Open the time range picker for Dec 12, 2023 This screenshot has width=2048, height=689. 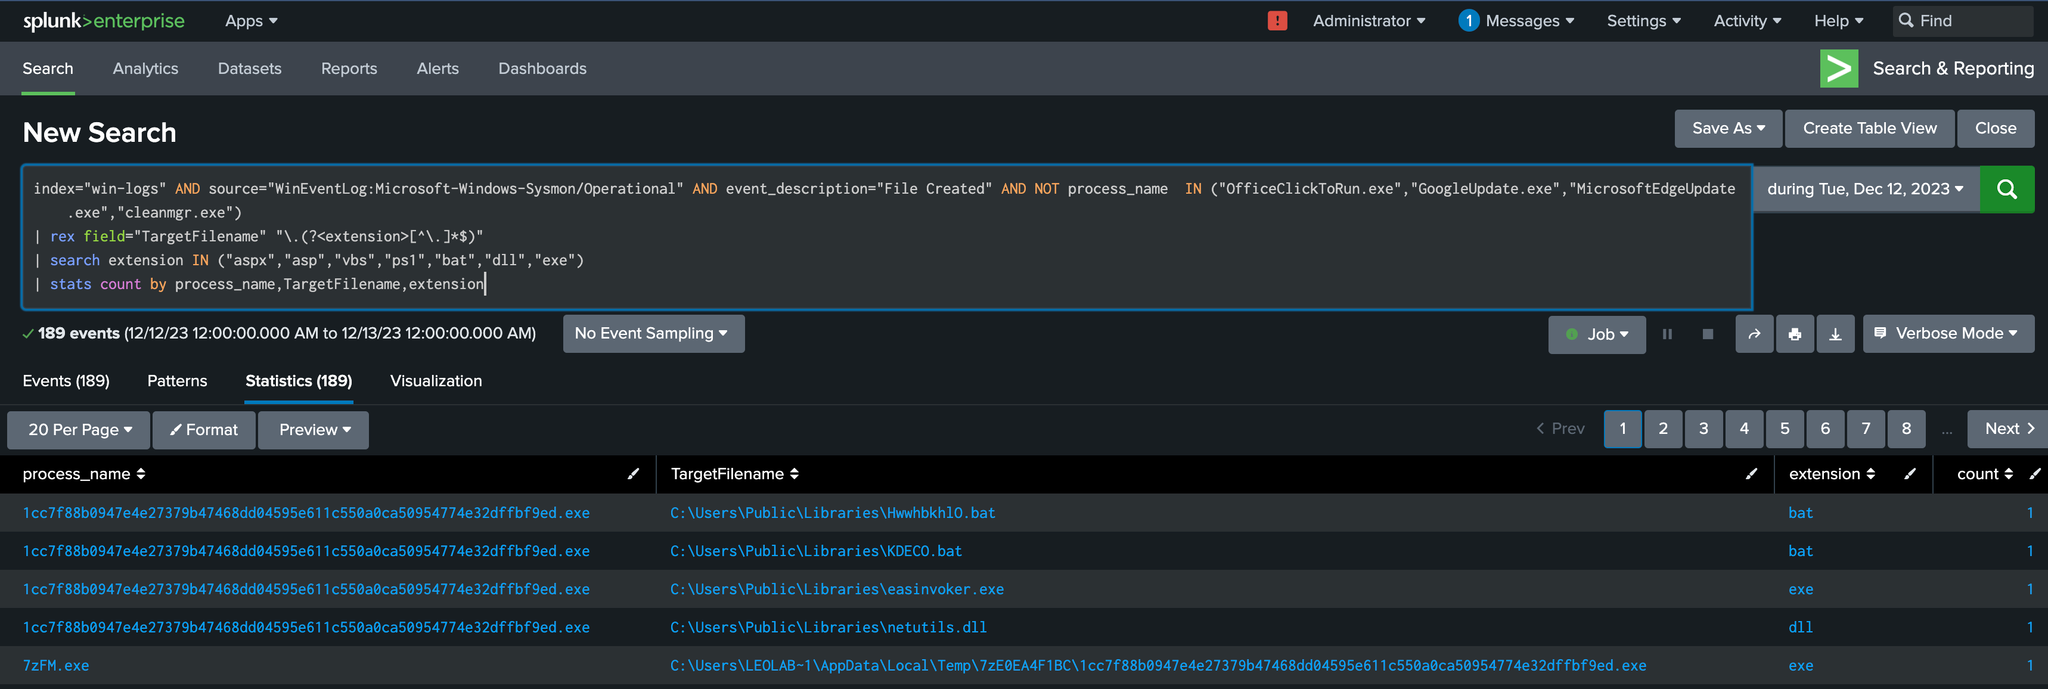pyautogui.click(x=1866, y=189)
